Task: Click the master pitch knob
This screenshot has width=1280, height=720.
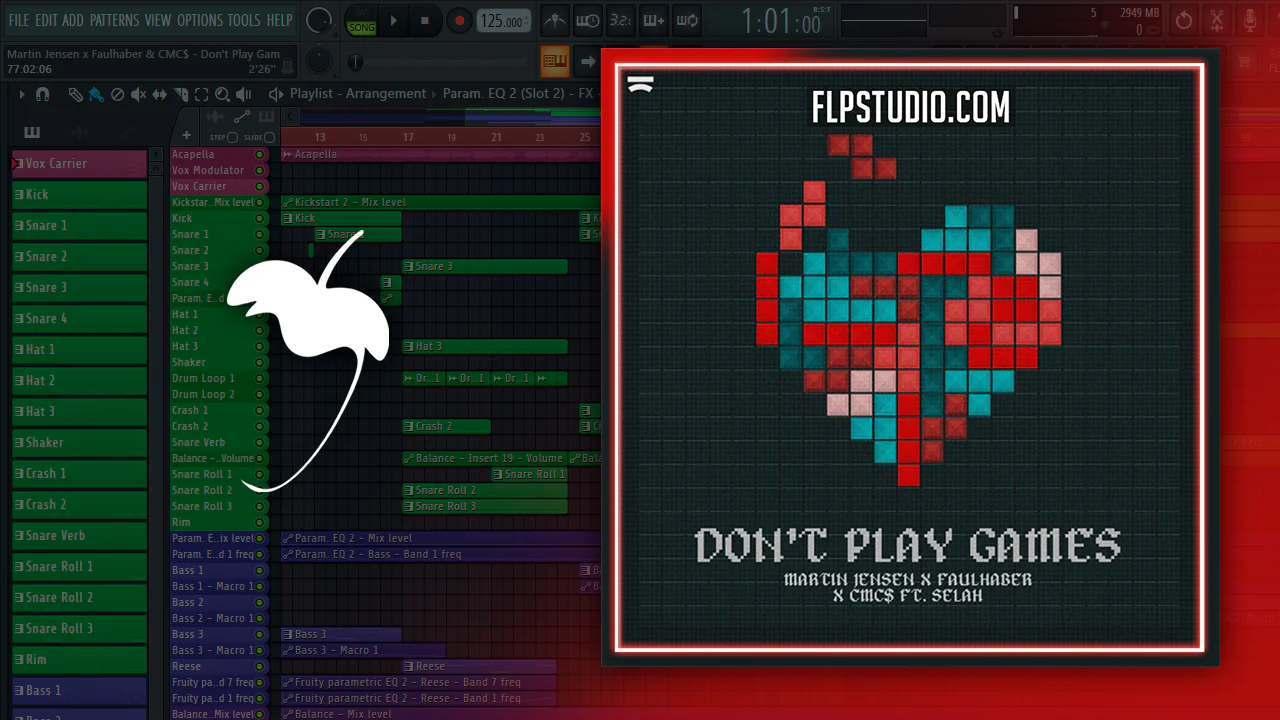Action: 318,61
